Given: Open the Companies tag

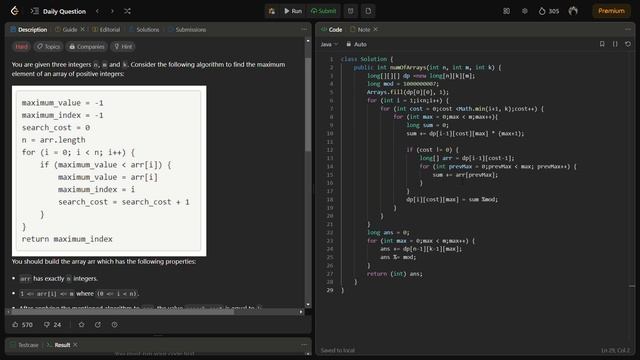Looking at the screenshot, I should point(87,47).
